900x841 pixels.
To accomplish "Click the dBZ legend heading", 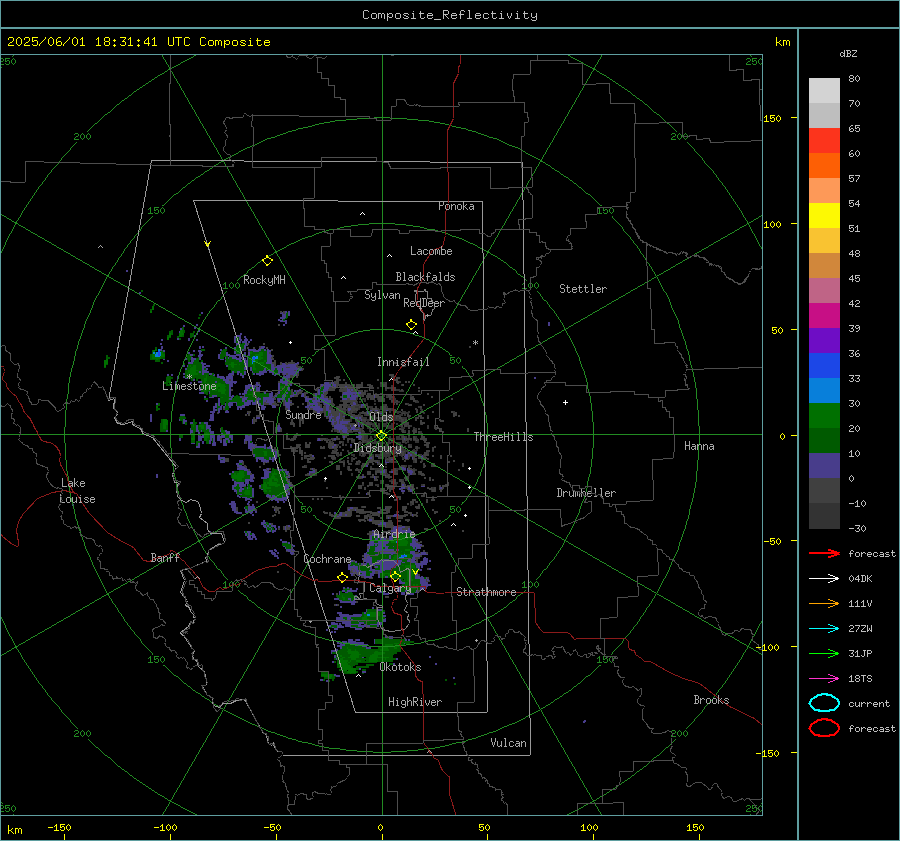I will (x=848, y=54).
